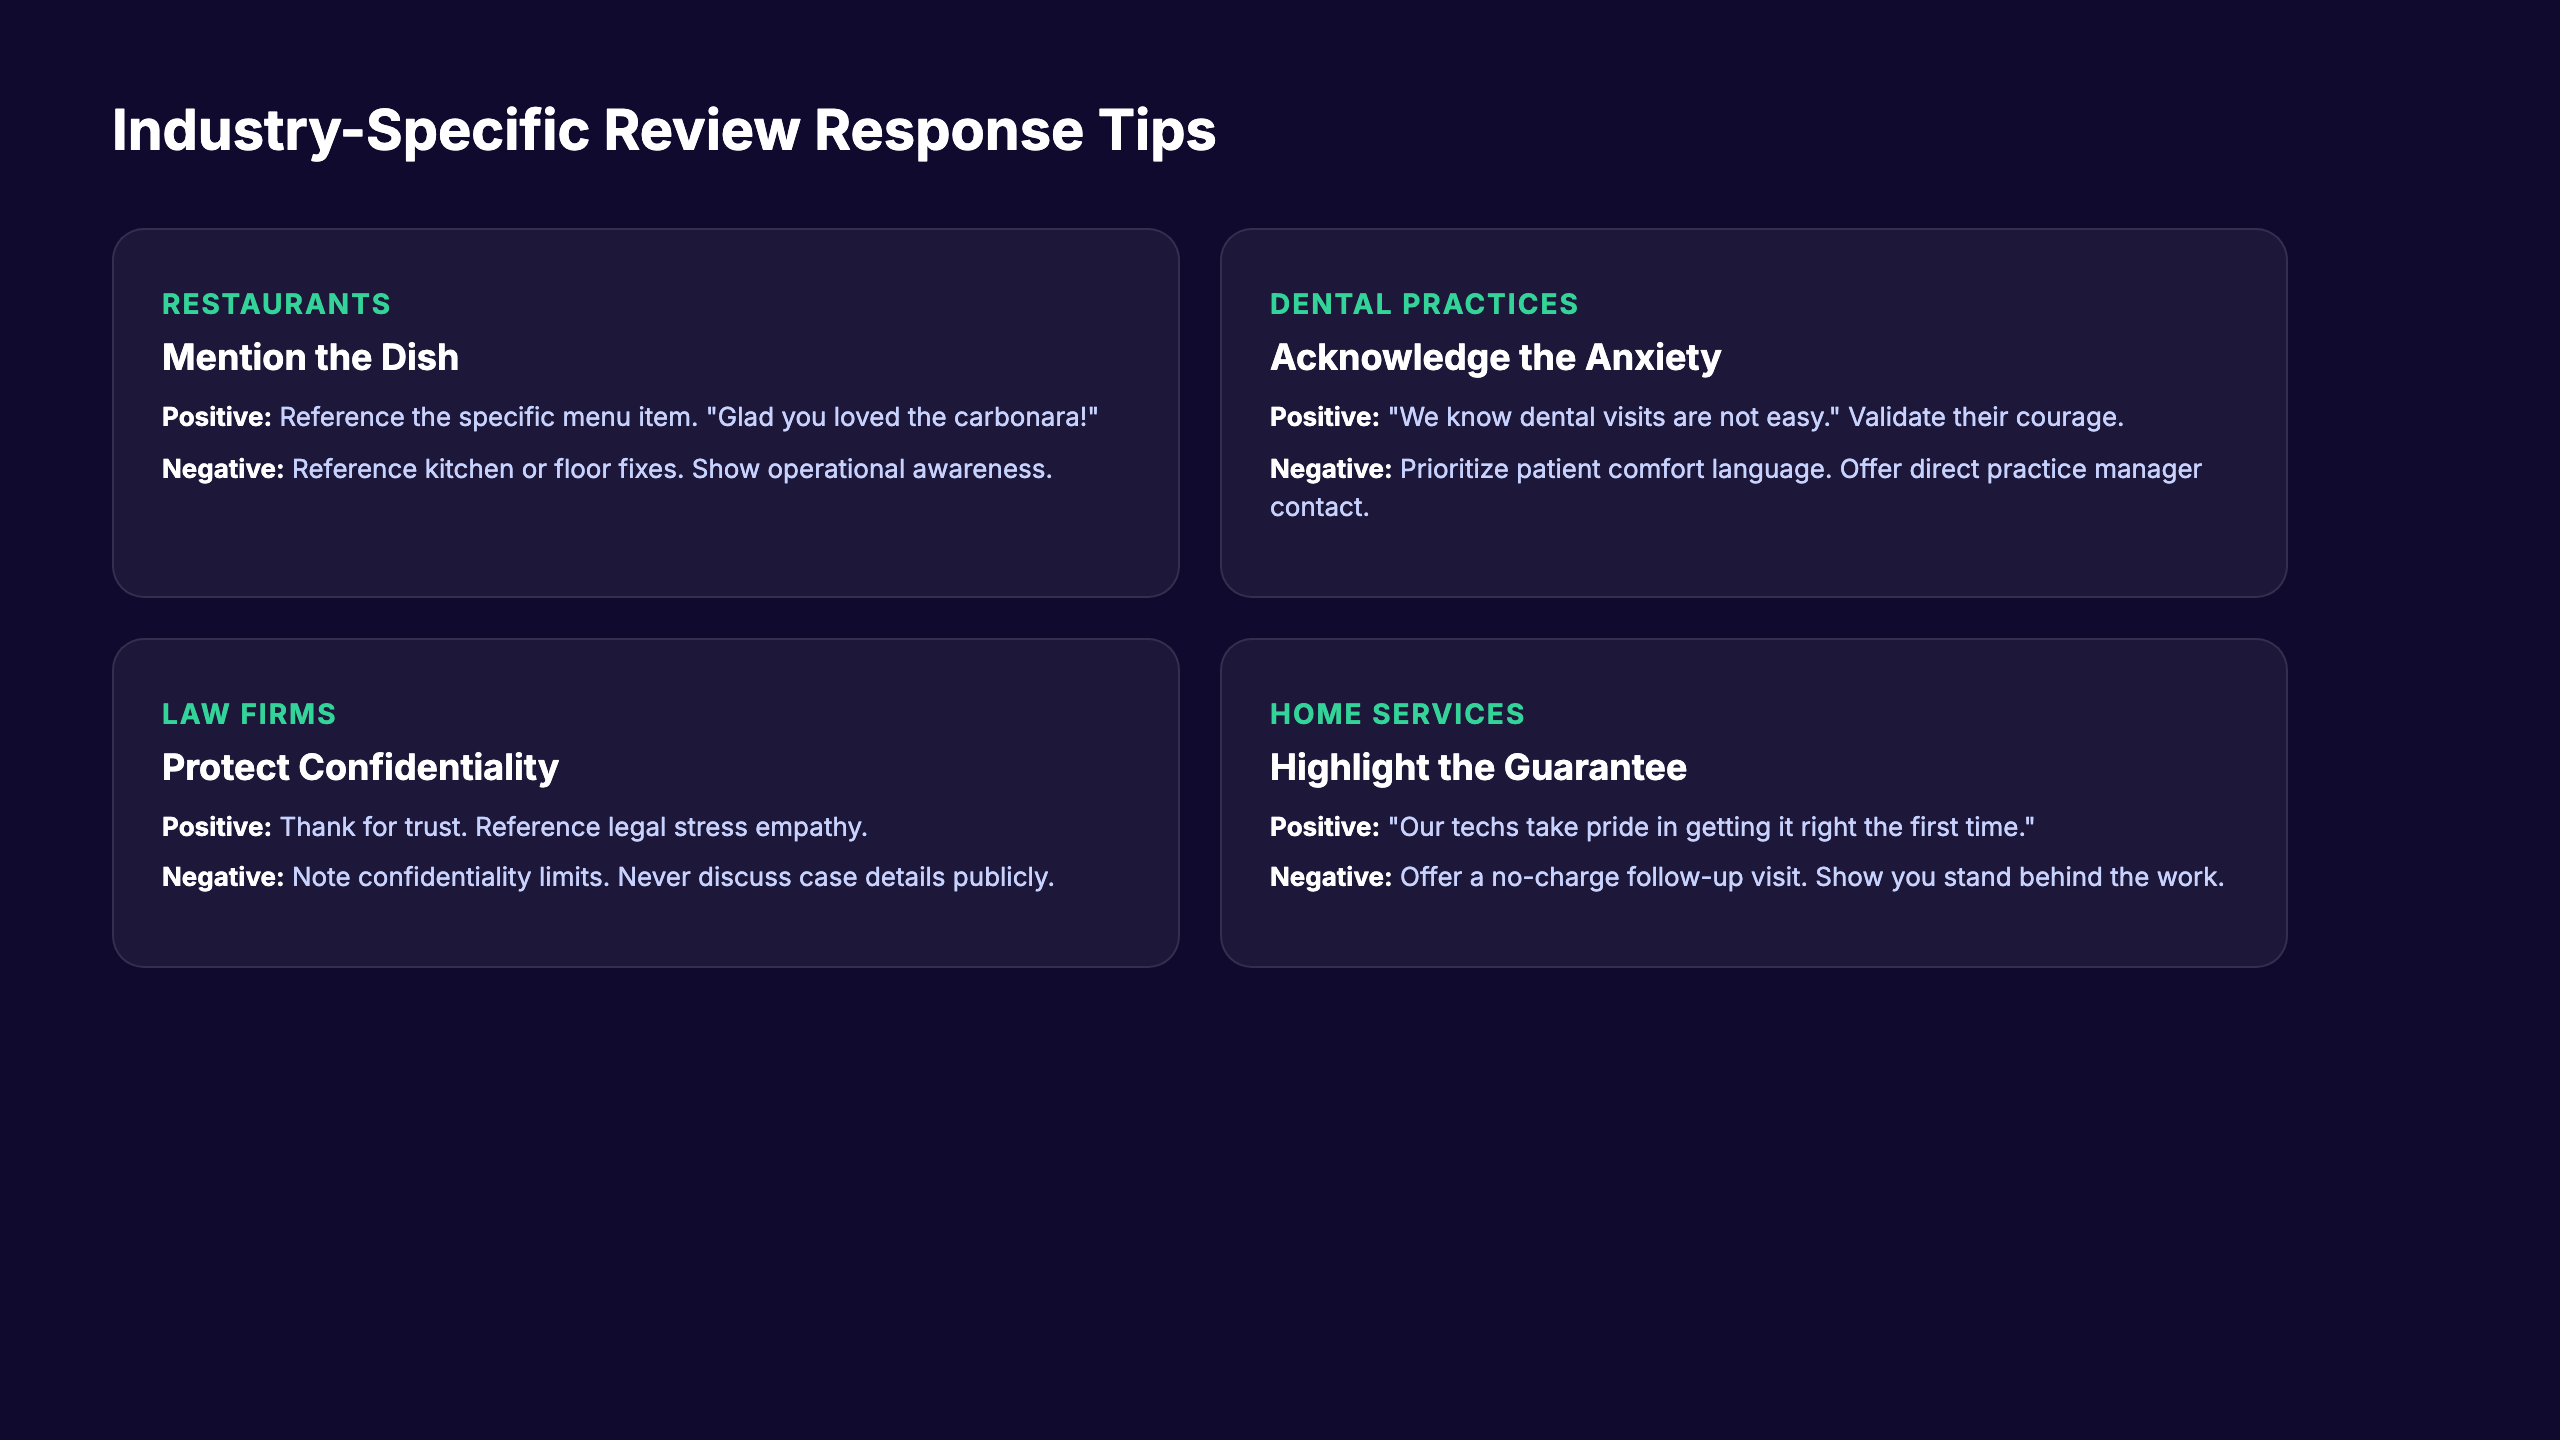The image size is (2560, 1440).
Task: Select the LAW FIRMS category label
Action: (249, 714)
